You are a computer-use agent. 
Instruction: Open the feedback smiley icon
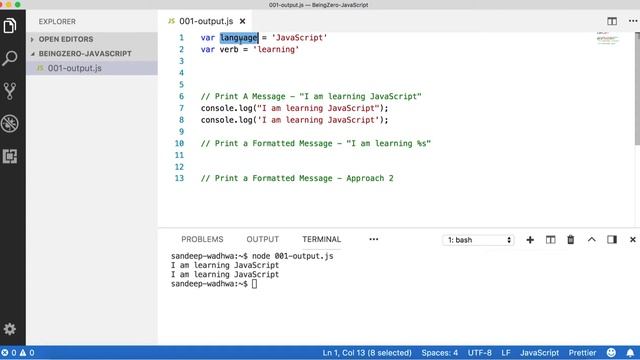click(611, 353)
